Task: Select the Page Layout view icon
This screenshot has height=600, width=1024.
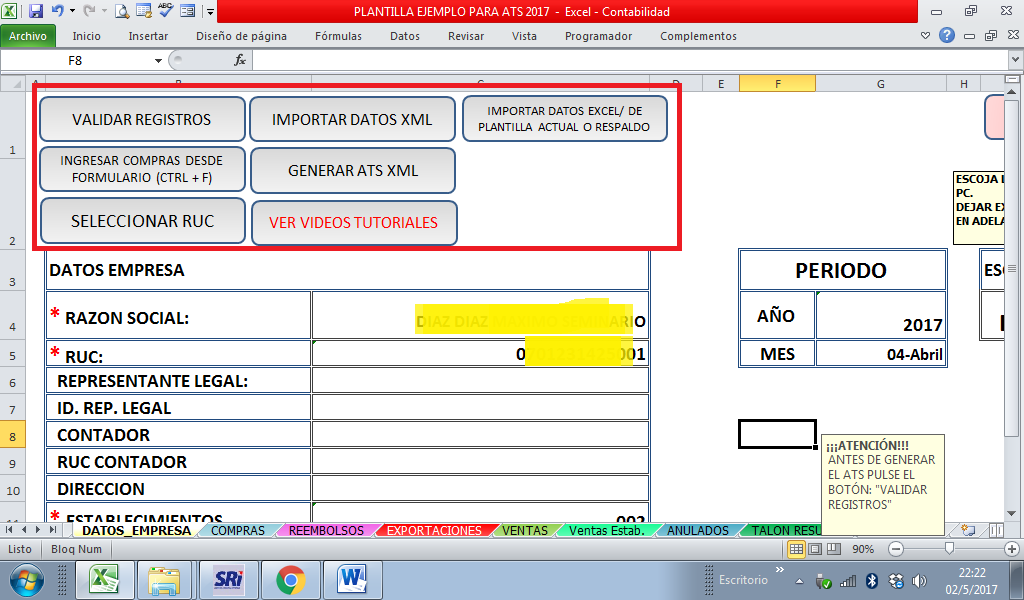Action: pyautogui.click(x=814, y=548)
